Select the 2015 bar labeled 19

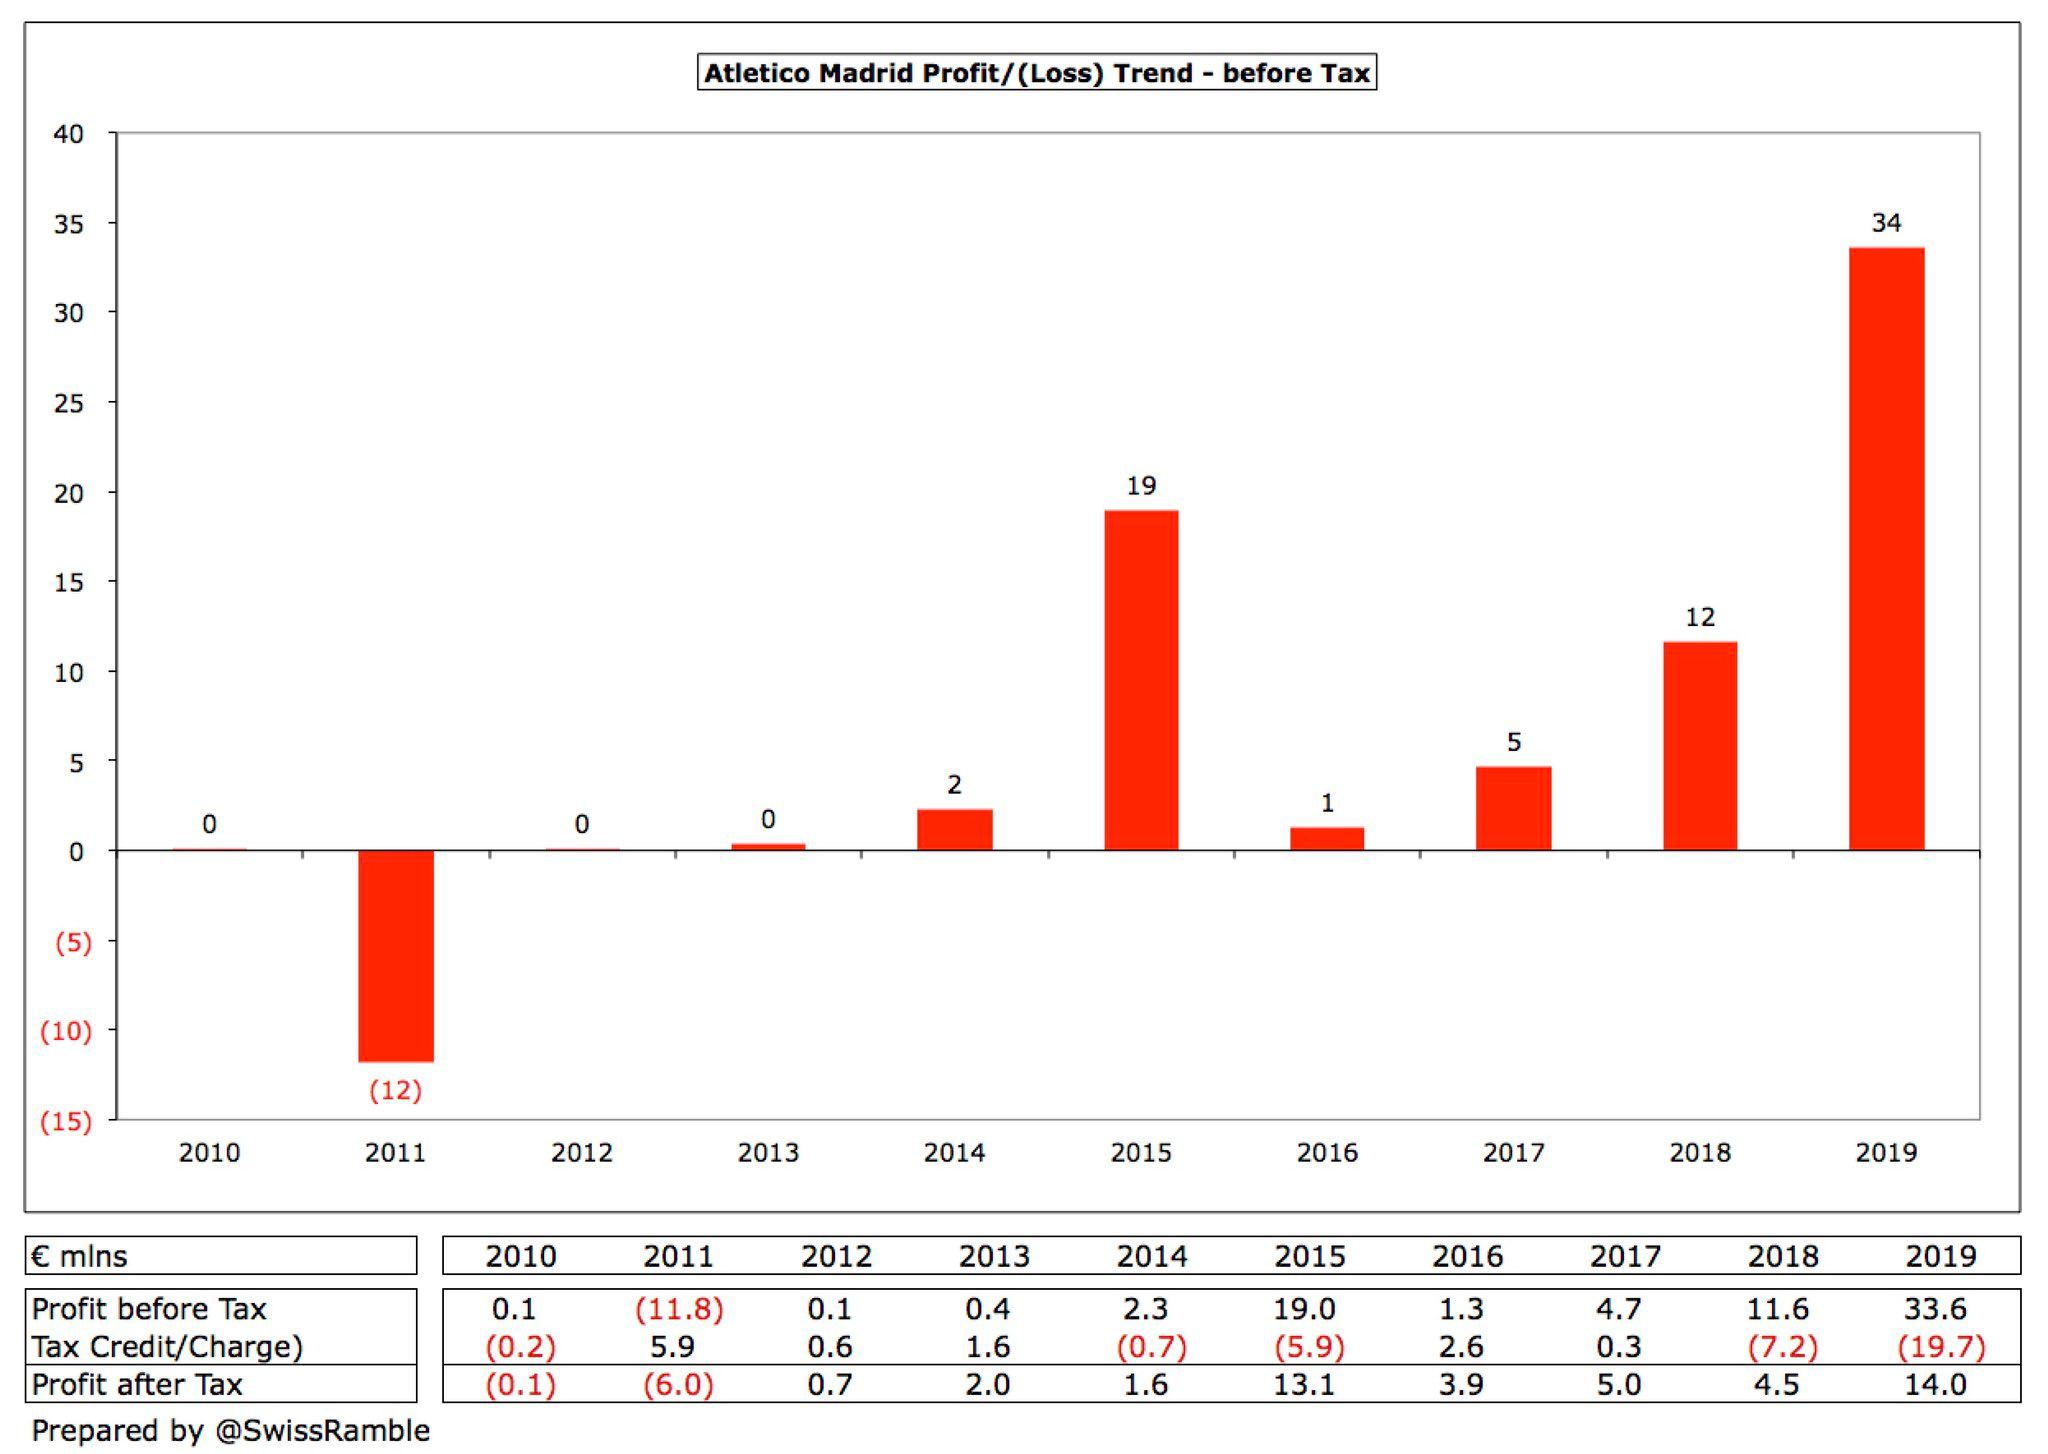click(x=1141, y=680)
